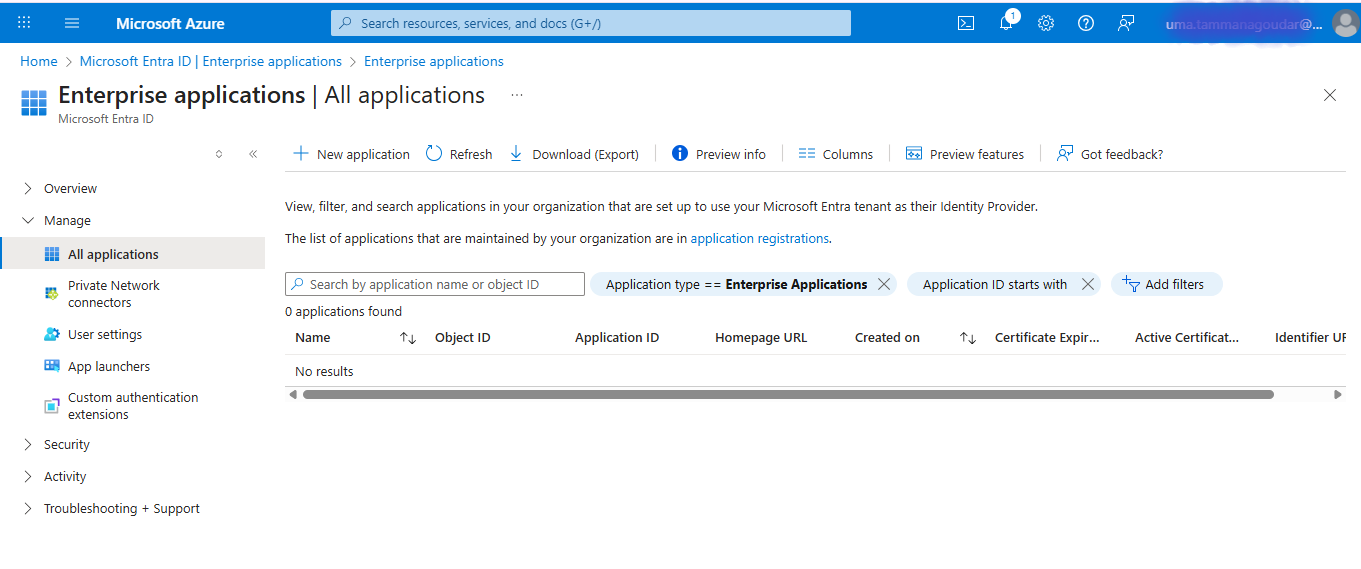Open the Application type == Enterprise Applications filter
This screenshot has height=569, width=1361.
click(736, 284)
